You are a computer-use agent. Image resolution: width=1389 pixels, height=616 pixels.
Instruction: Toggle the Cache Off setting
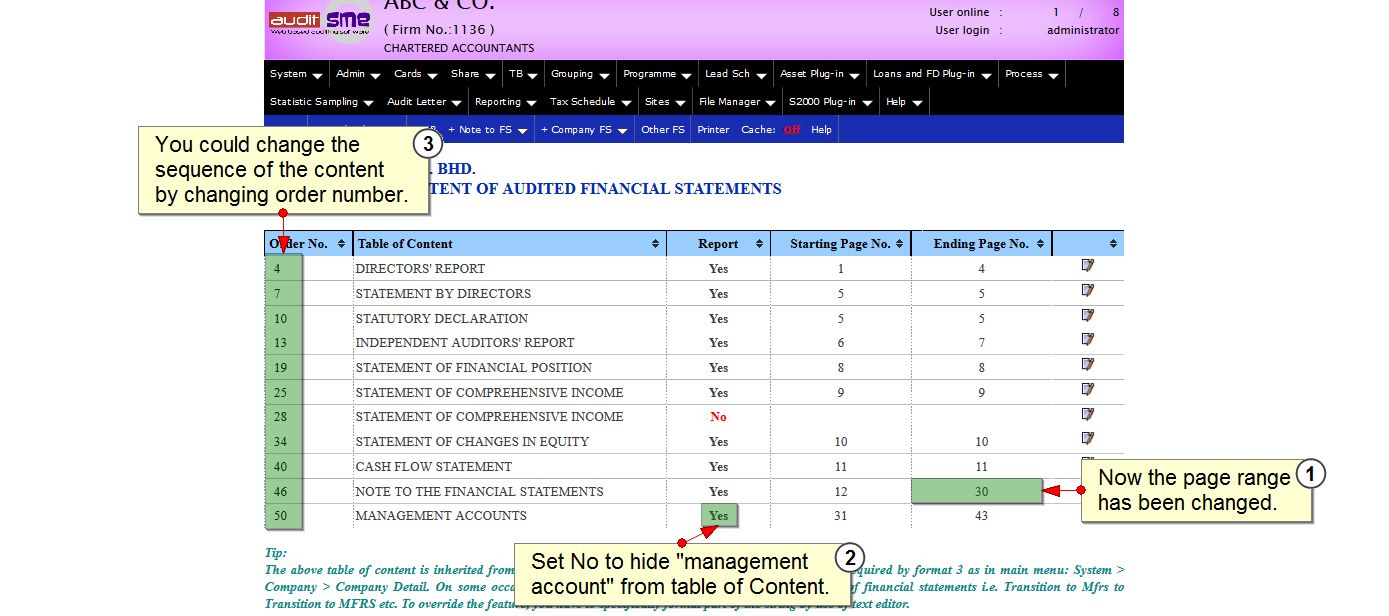click(x=791, y=130)
